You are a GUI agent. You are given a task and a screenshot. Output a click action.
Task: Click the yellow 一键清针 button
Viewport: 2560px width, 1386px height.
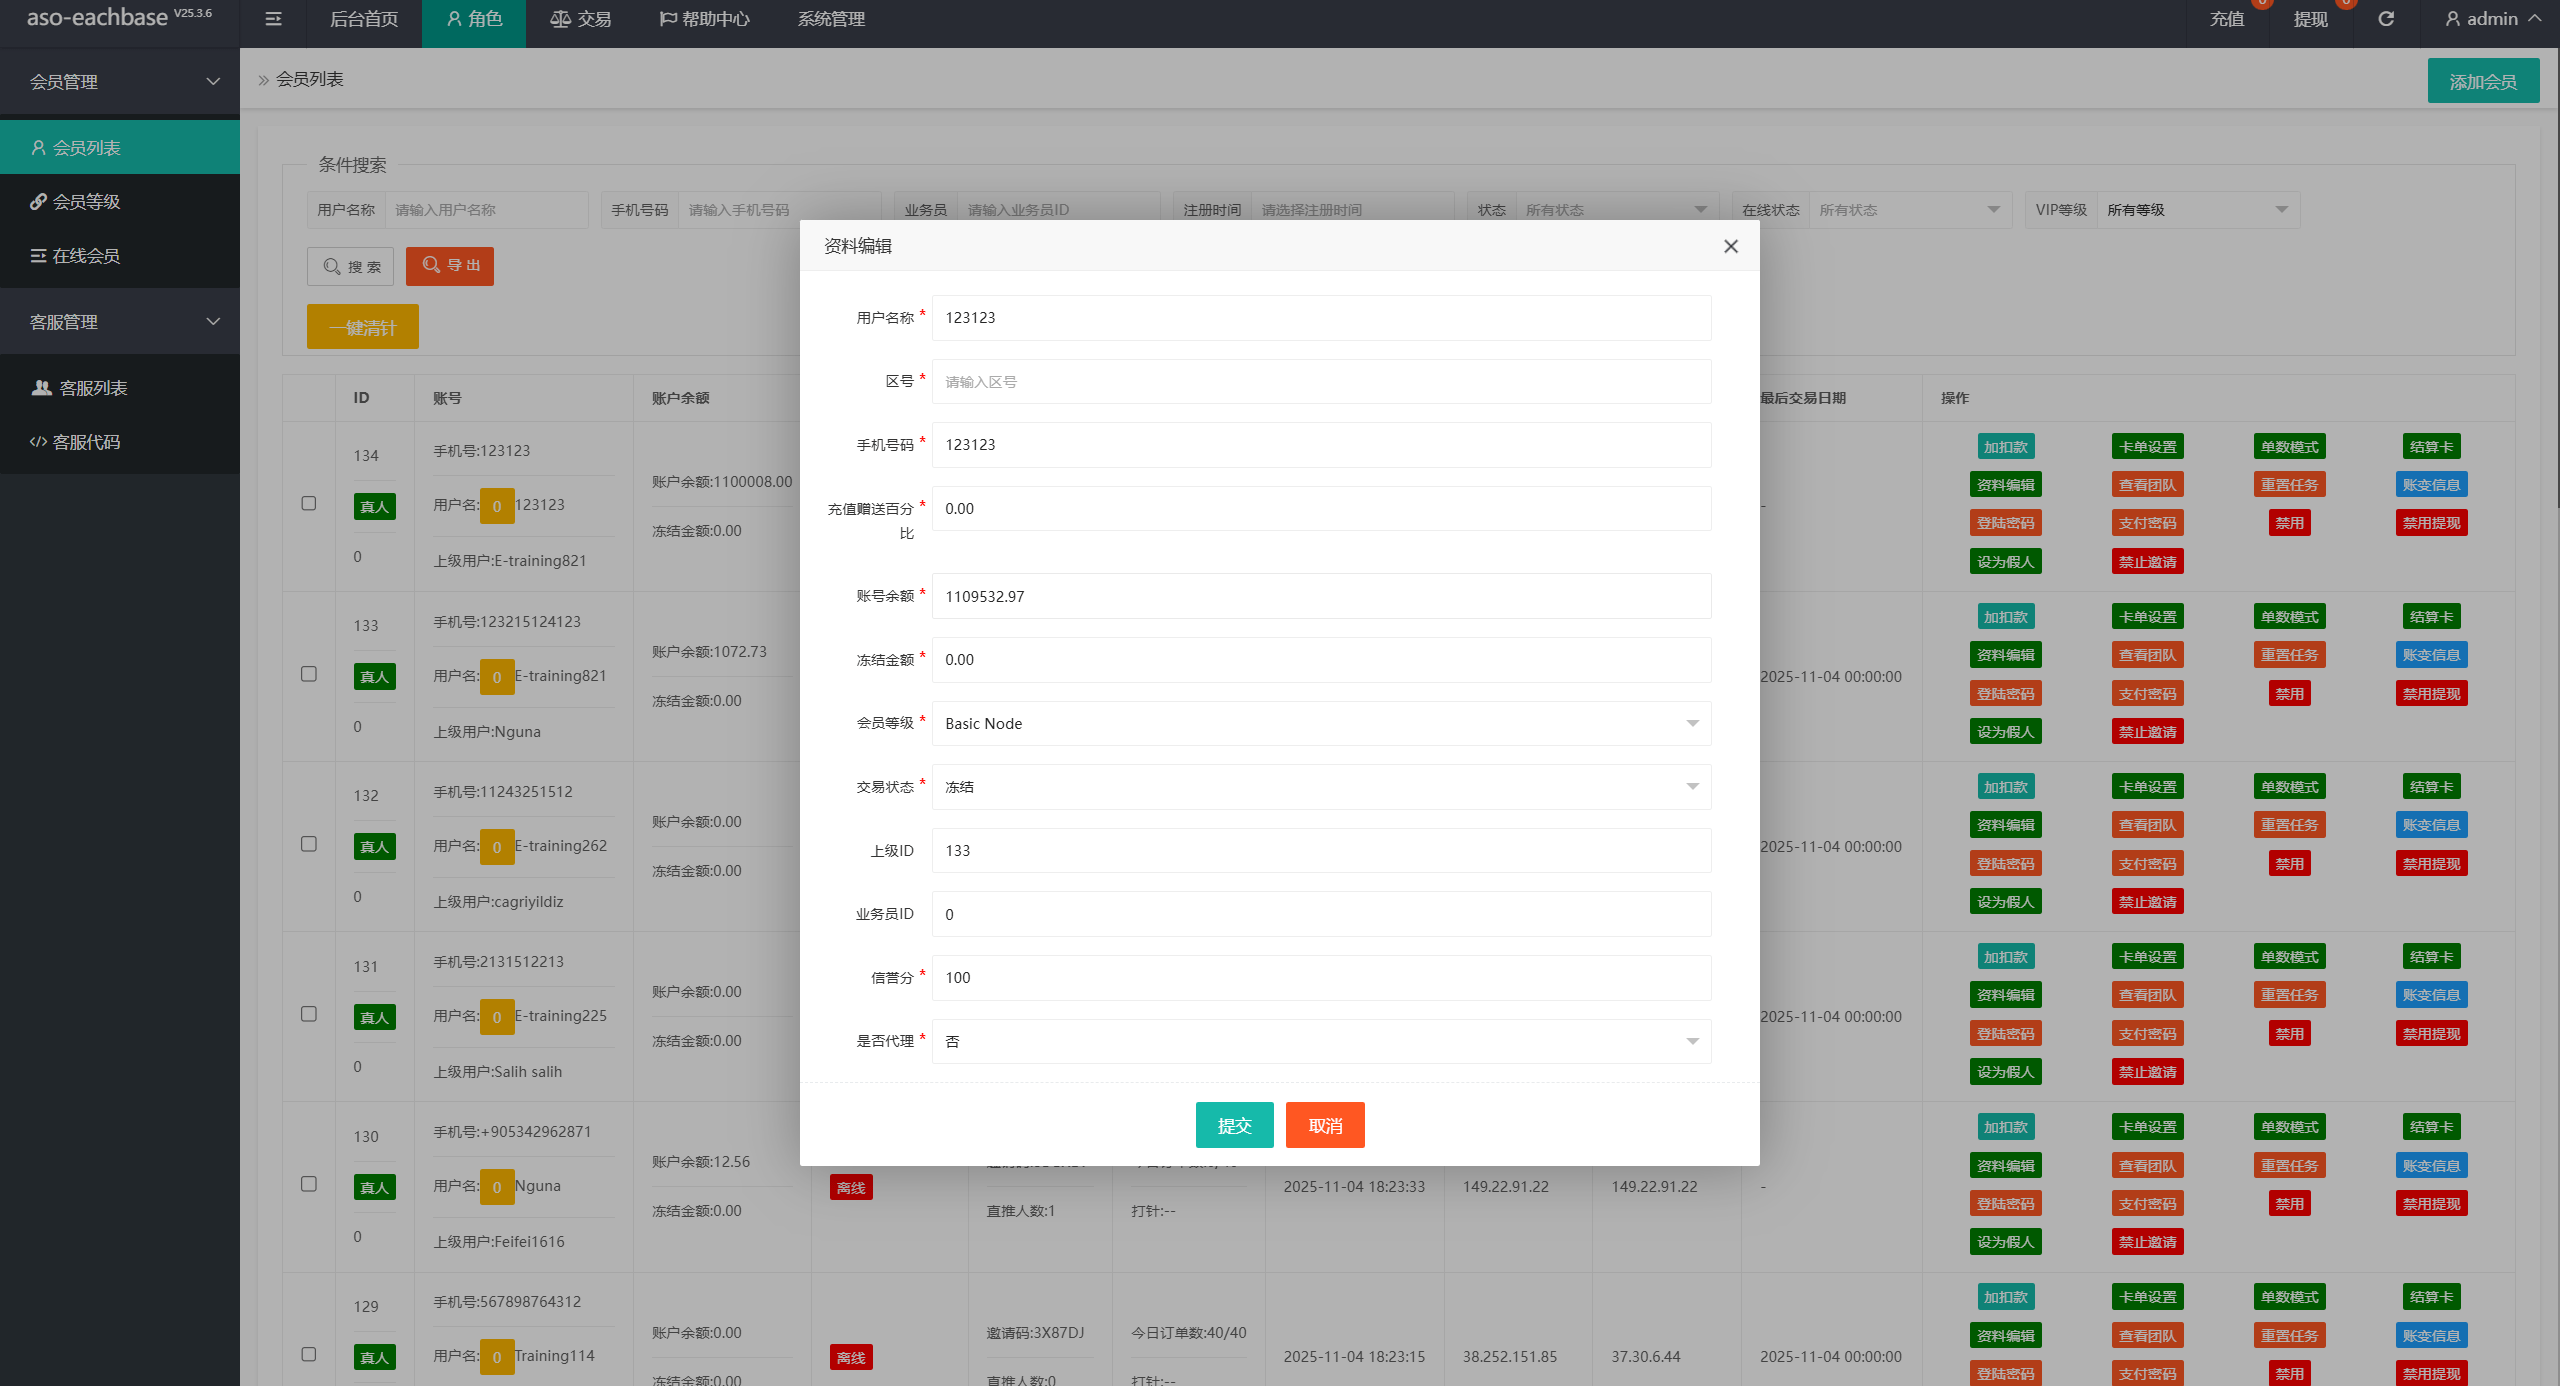point(363,327)
